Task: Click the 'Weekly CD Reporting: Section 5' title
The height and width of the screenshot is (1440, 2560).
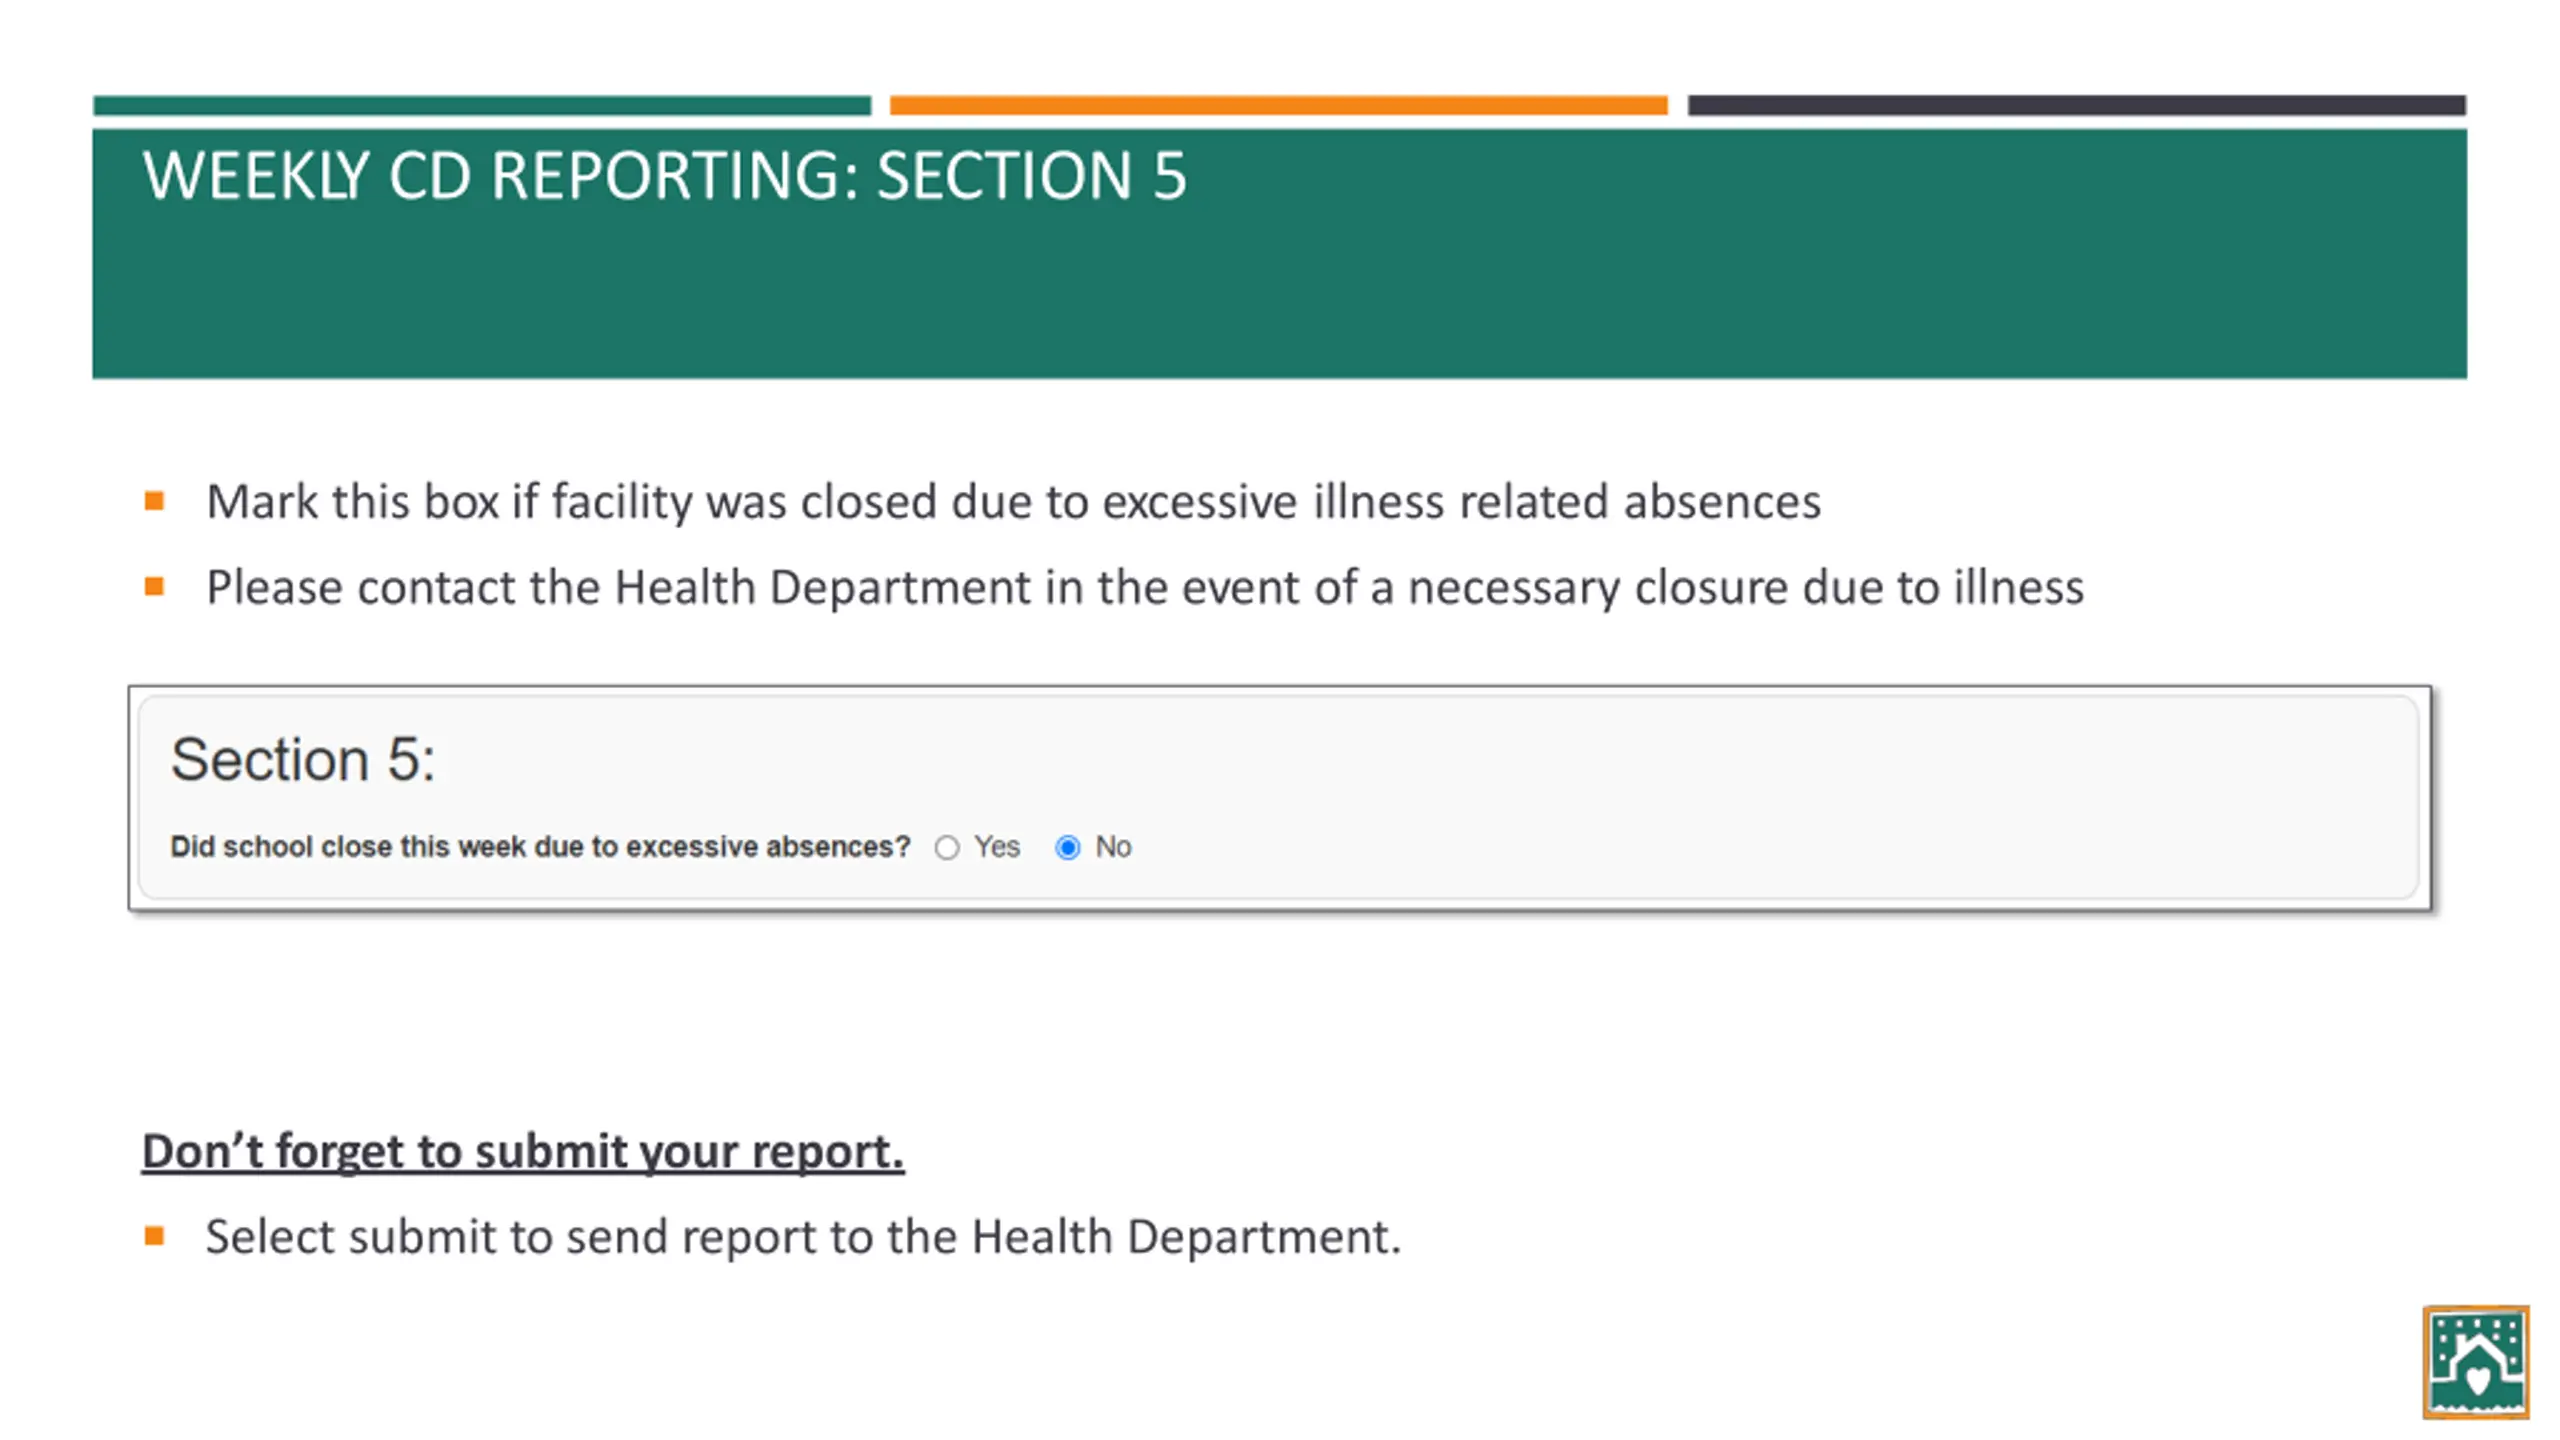Action: coord(664,176)
